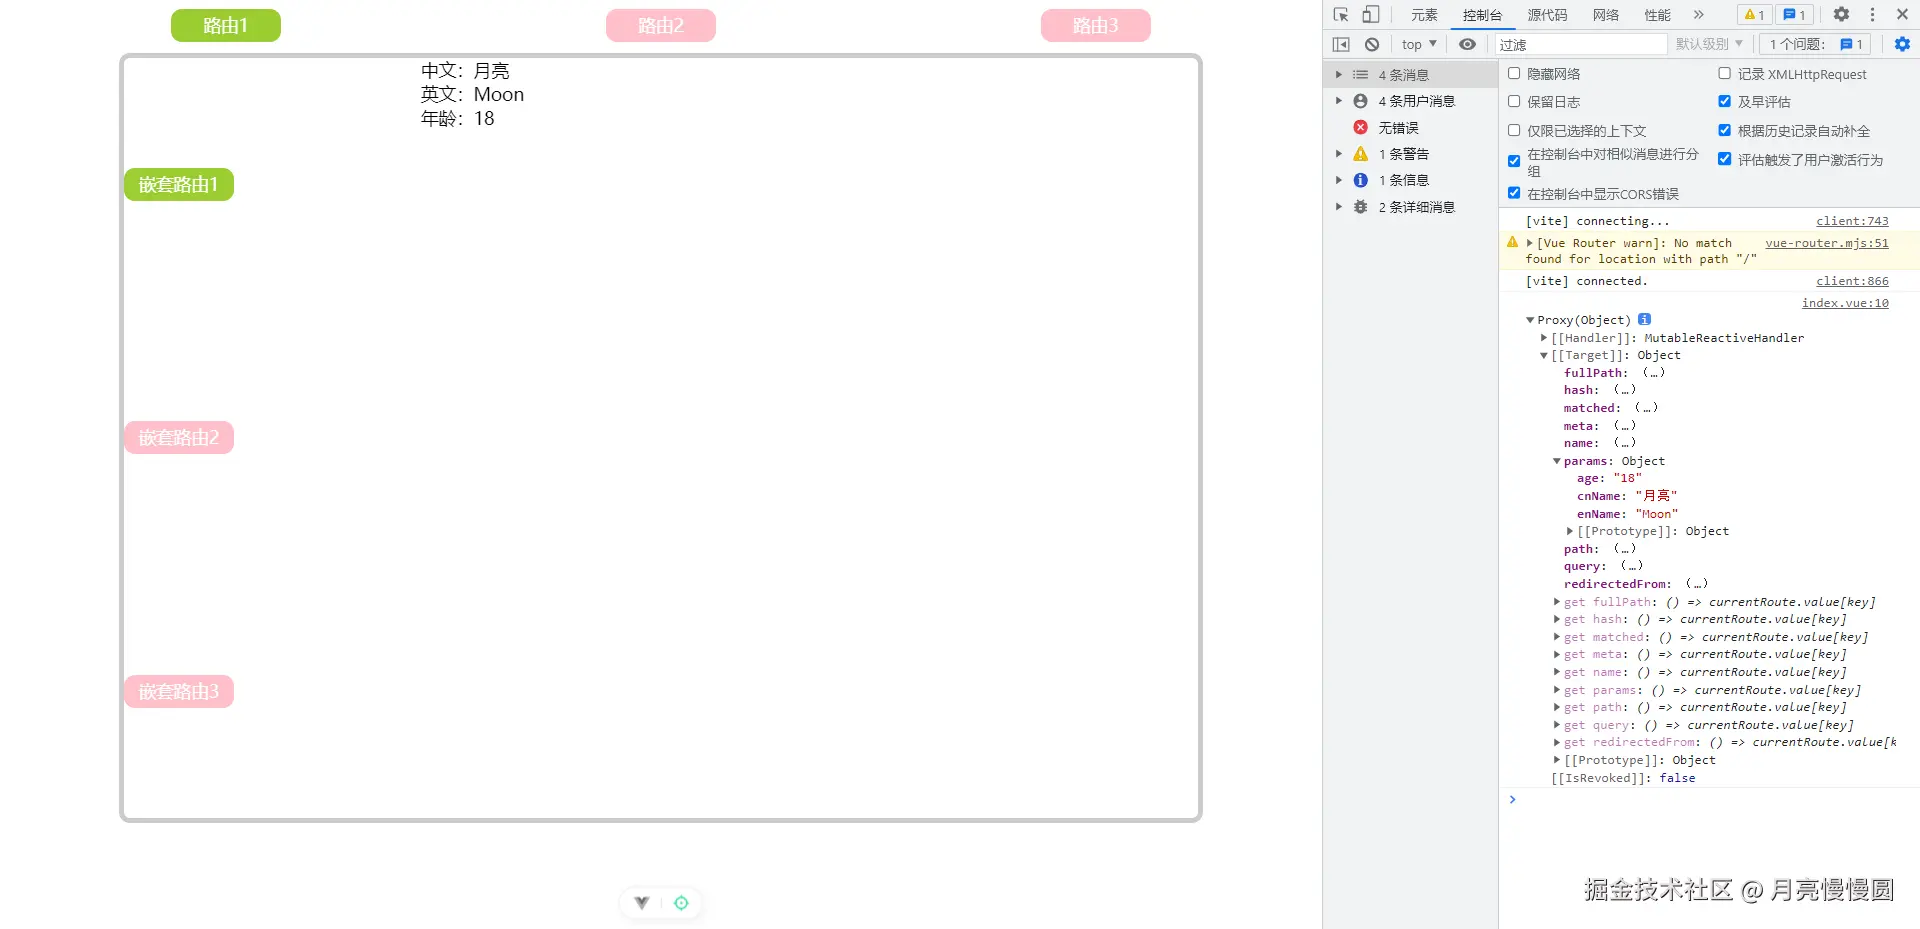The height and width of the screenshot is (929, 1920).
Task: Click the messages count badge in toolbar
Action: click(x=1795, y=15)
